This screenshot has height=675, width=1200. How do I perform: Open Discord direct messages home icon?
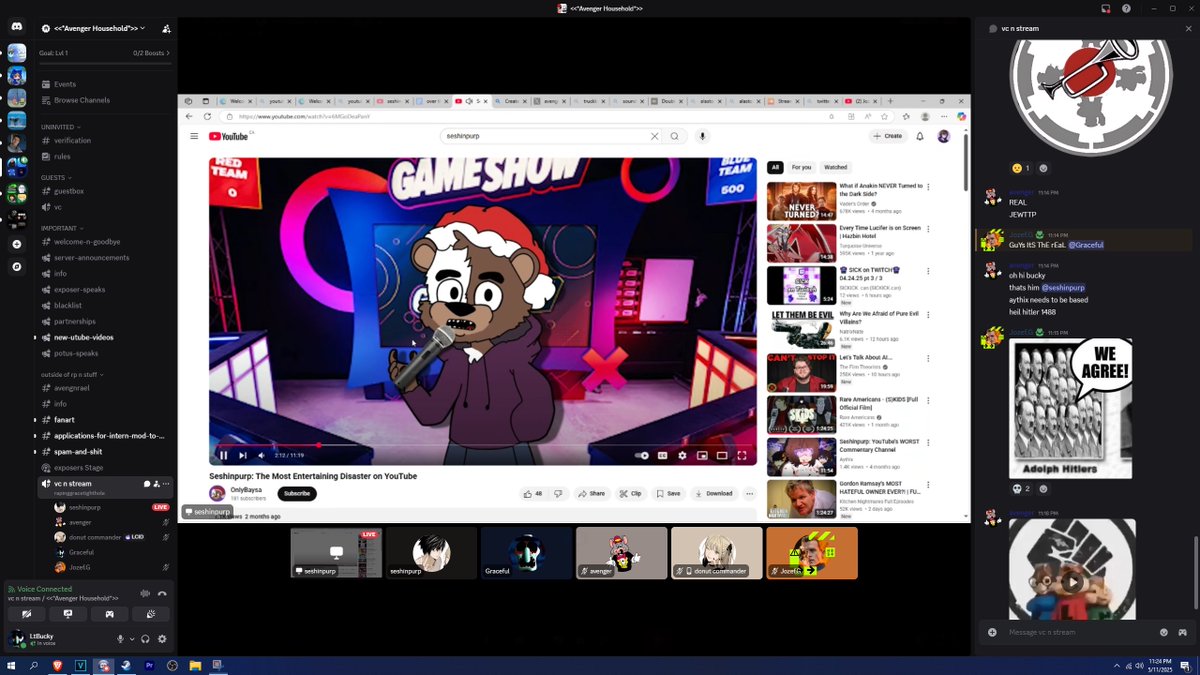16,27
